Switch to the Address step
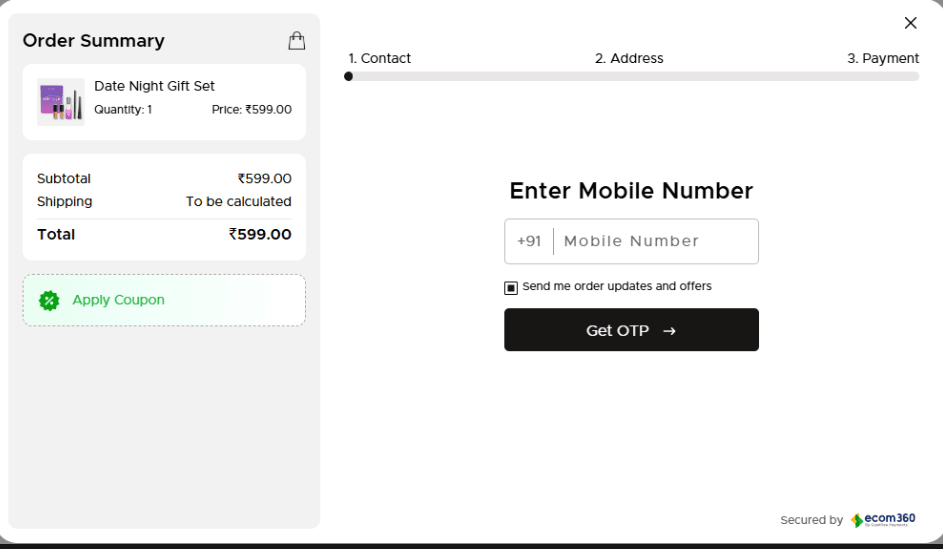The height and width of the screenshot is (549, 943). coord(629,58)
